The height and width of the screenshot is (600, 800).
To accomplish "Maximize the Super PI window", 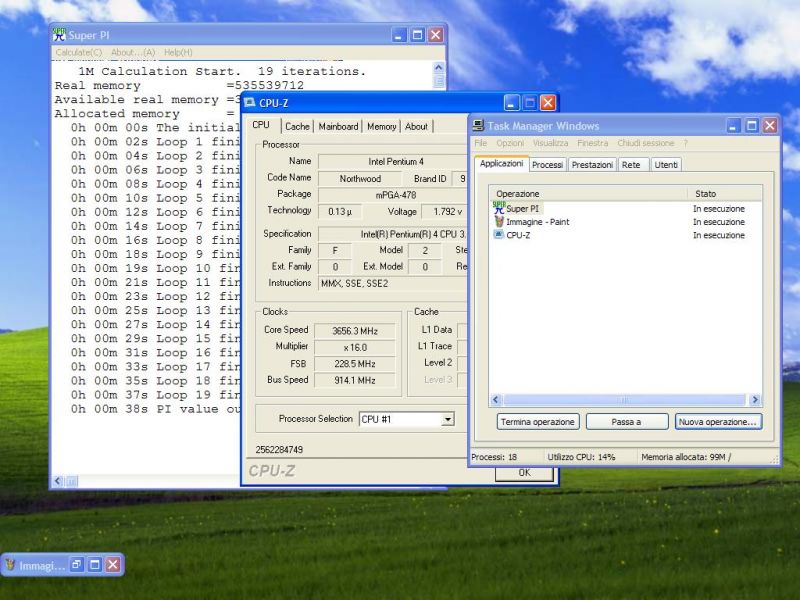I will tap(417, 35).
